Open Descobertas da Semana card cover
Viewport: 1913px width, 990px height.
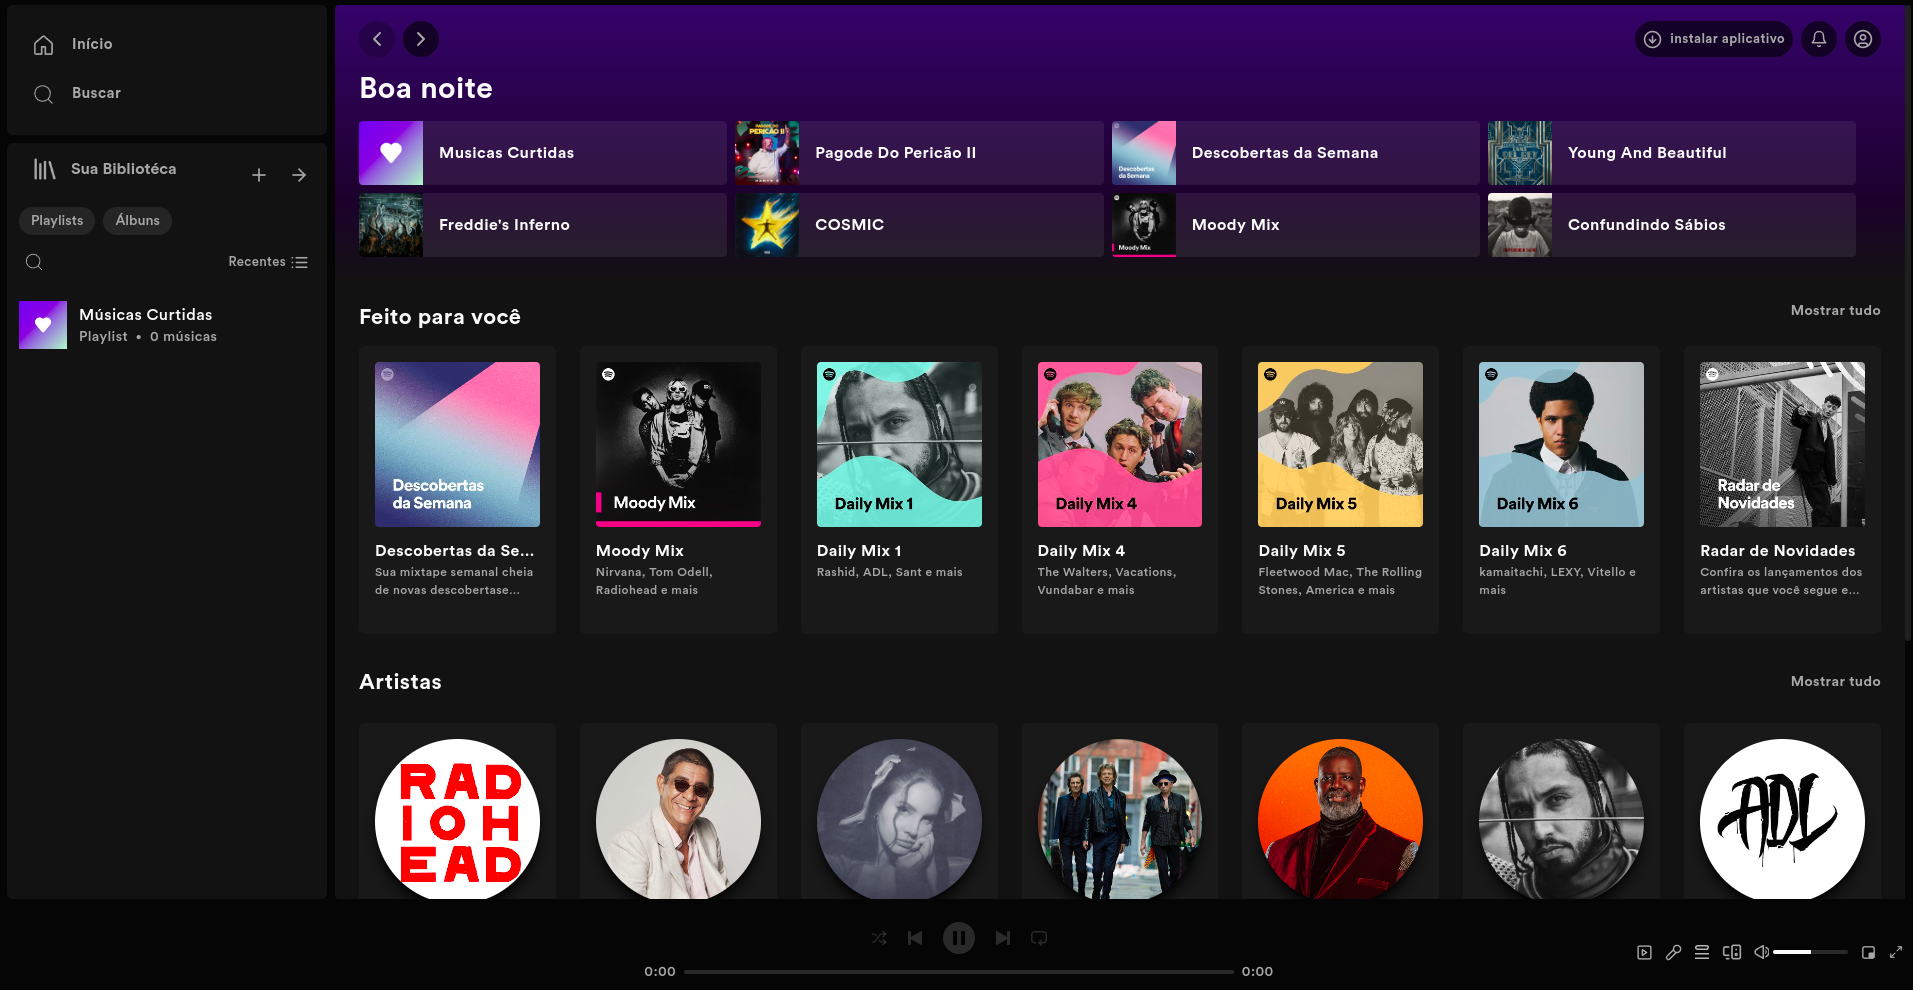[457, 444]
